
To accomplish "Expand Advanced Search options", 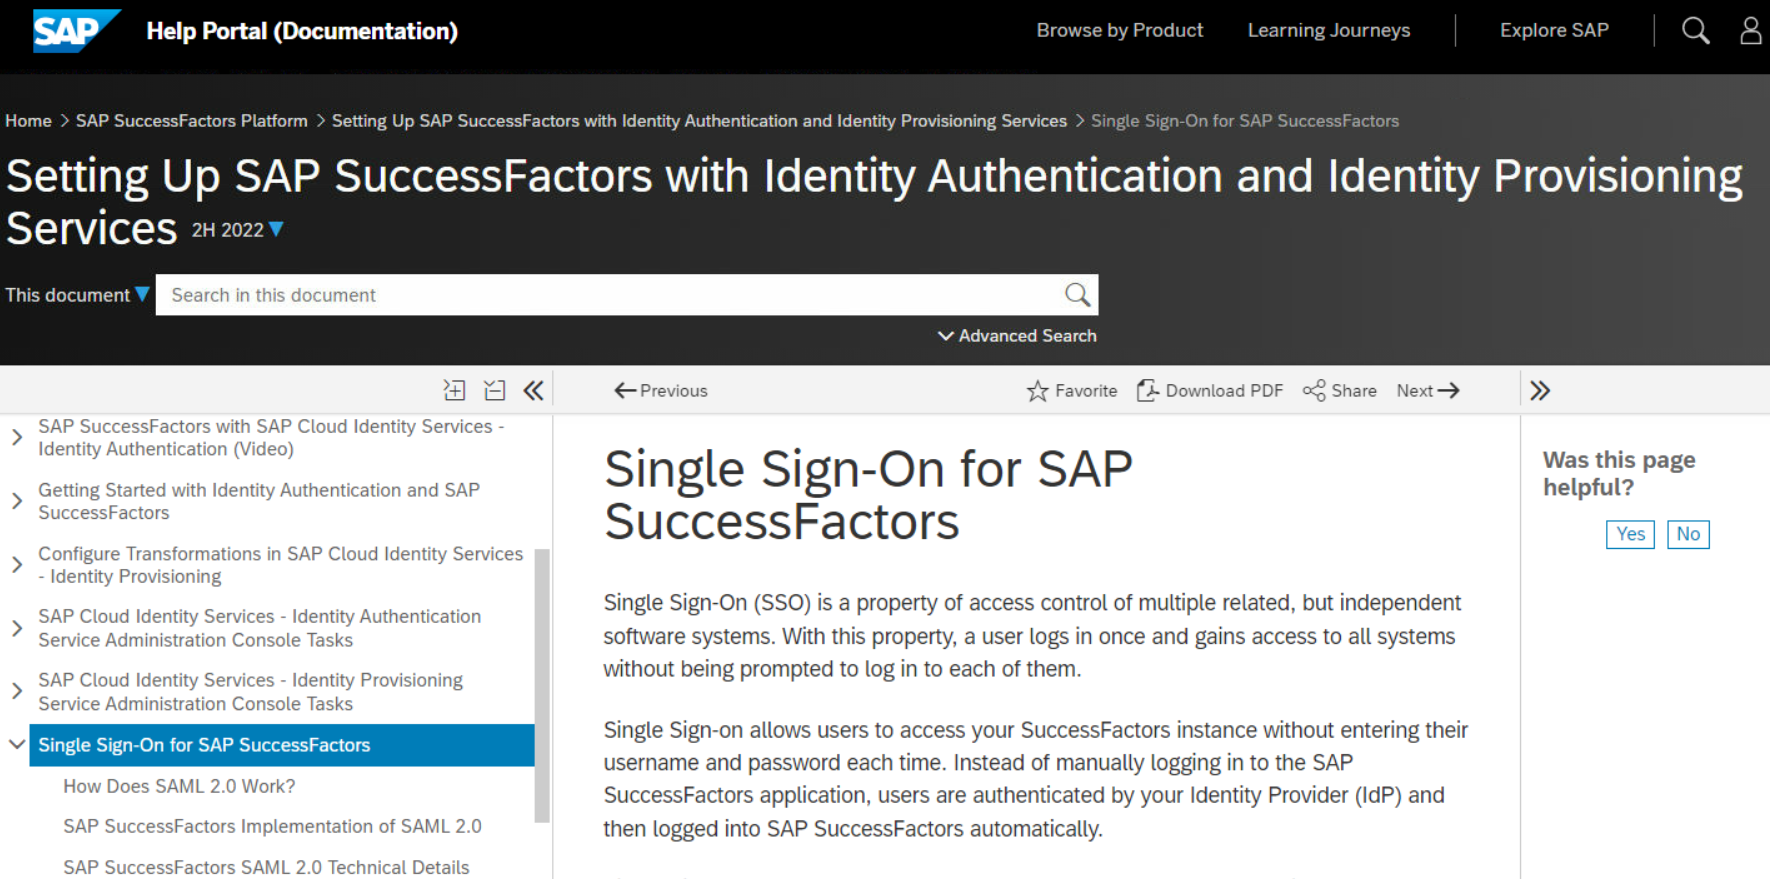I will click(1017, 336).
